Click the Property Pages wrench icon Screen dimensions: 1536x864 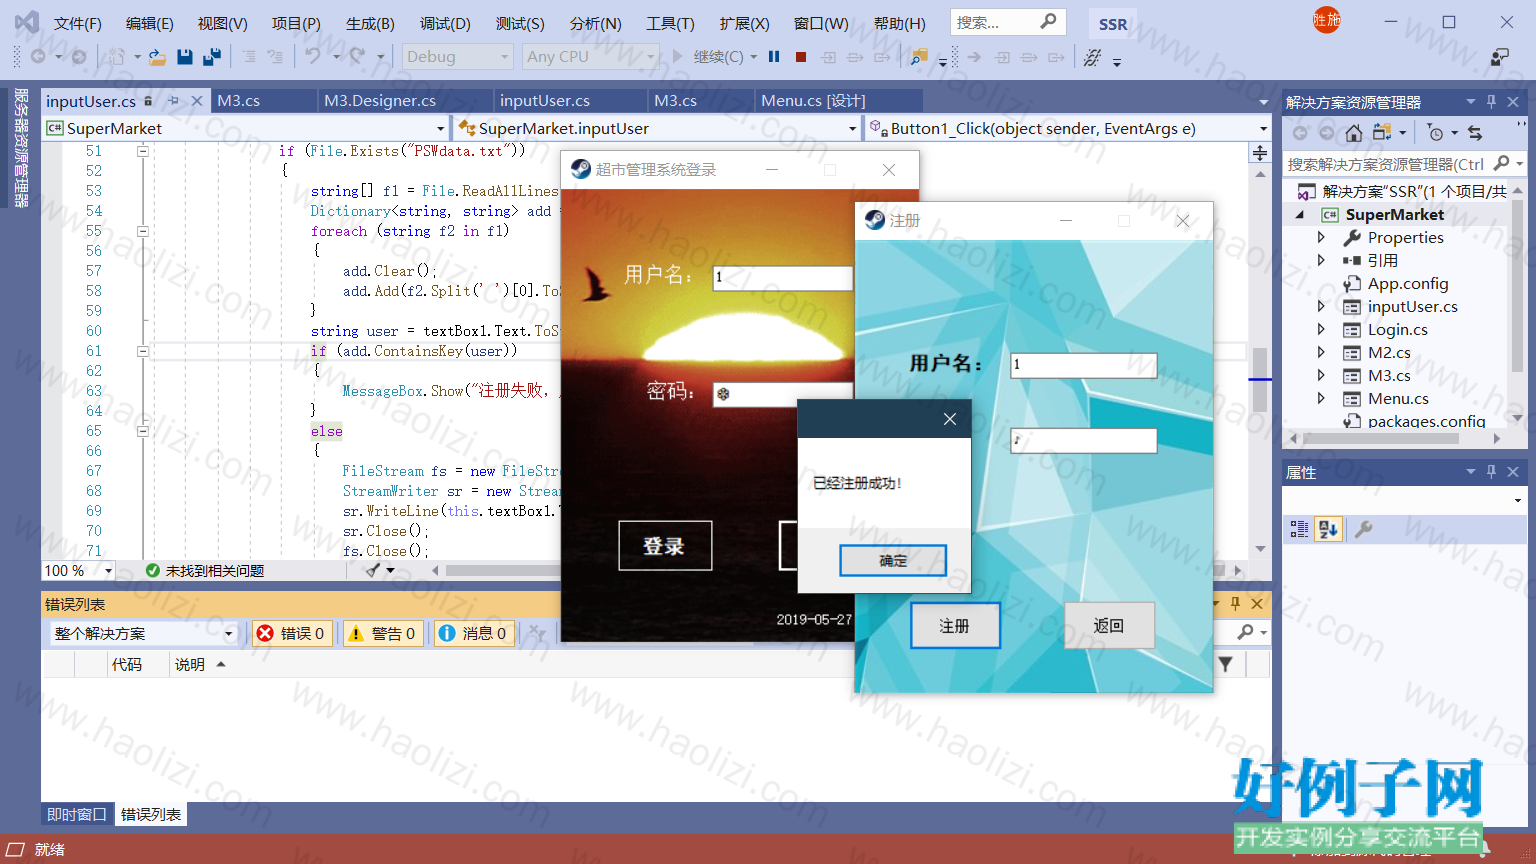pos(1362,529)
